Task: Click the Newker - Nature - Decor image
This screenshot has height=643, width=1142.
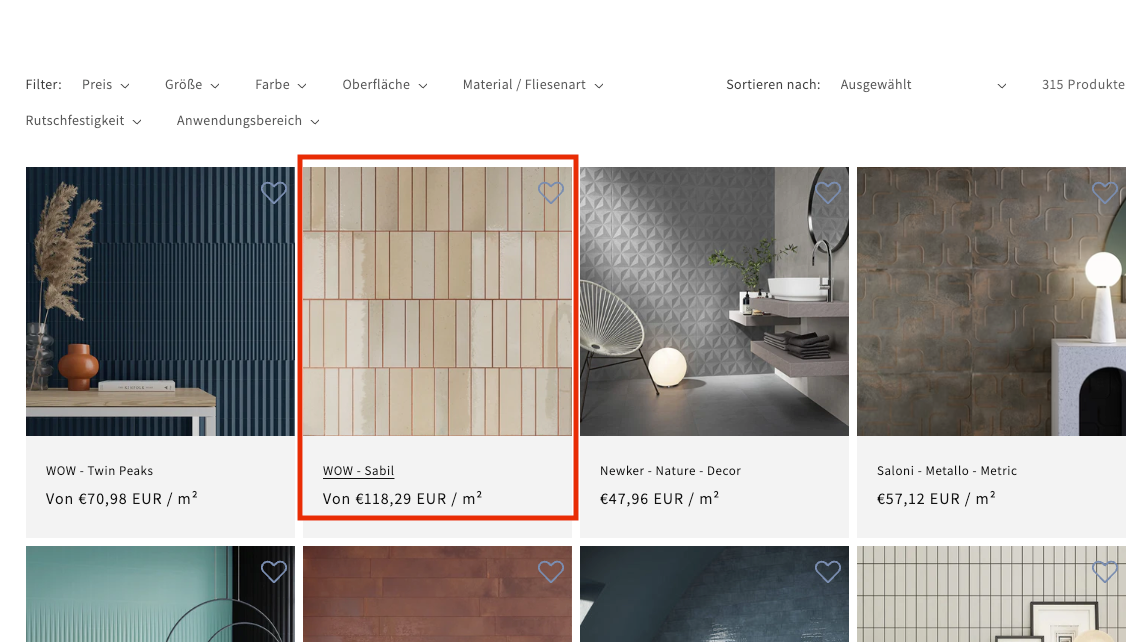Action: [714, 301]
